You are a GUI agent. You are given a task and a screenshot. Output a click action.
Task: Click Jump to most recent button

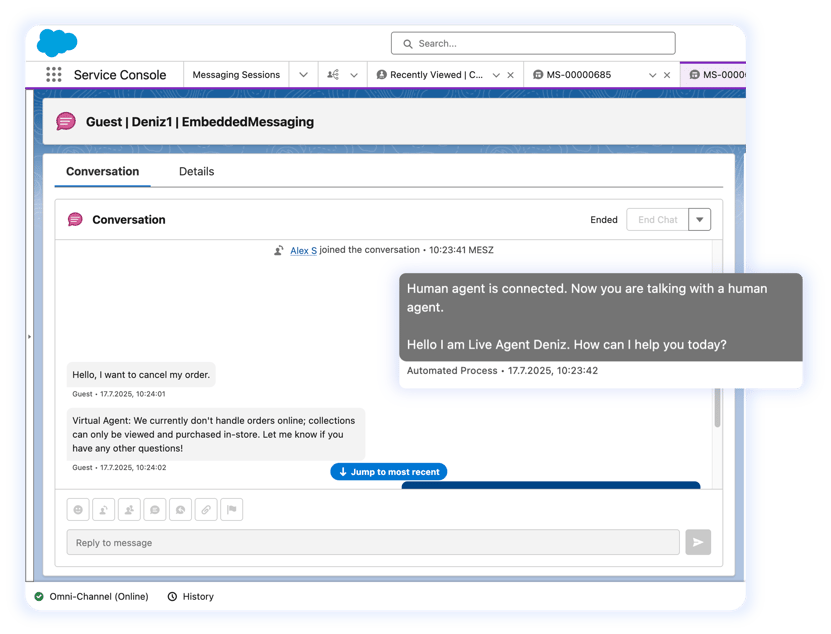388,472
